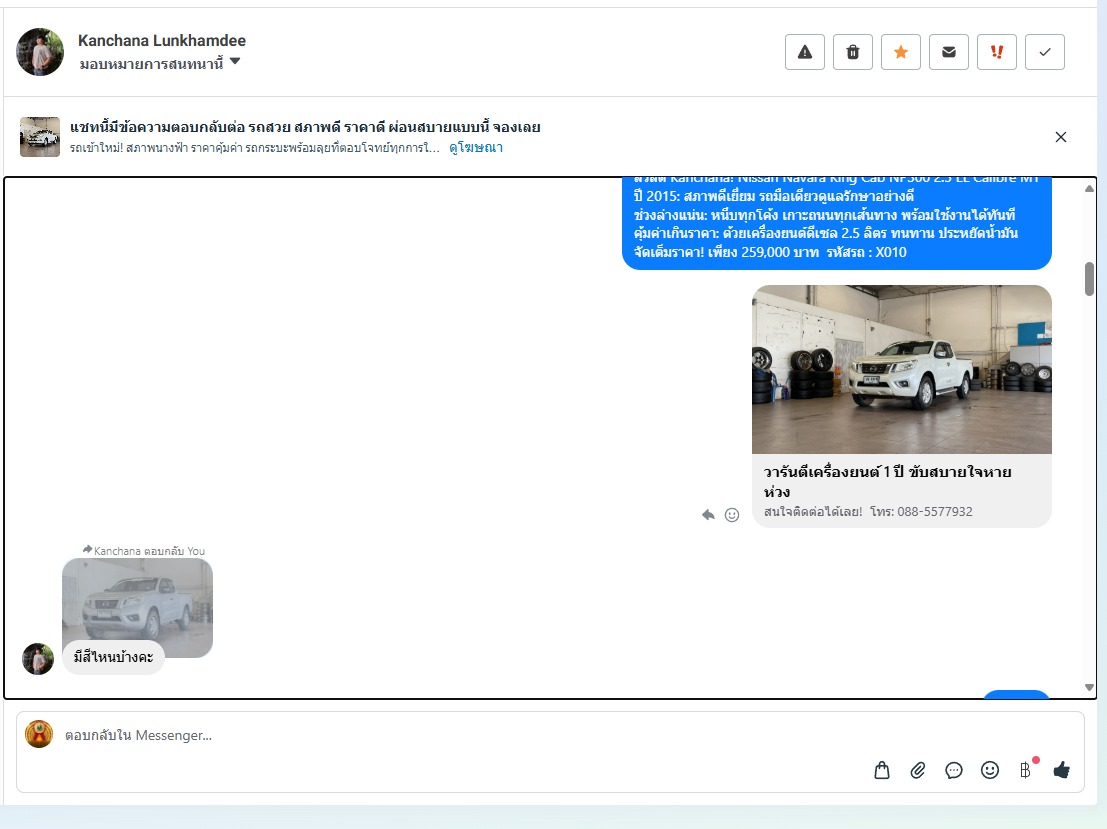The width and height of the screenshot is (1107, 829).
Task: Click chat scrollbar up arrow
Action: coord(1089,189)
